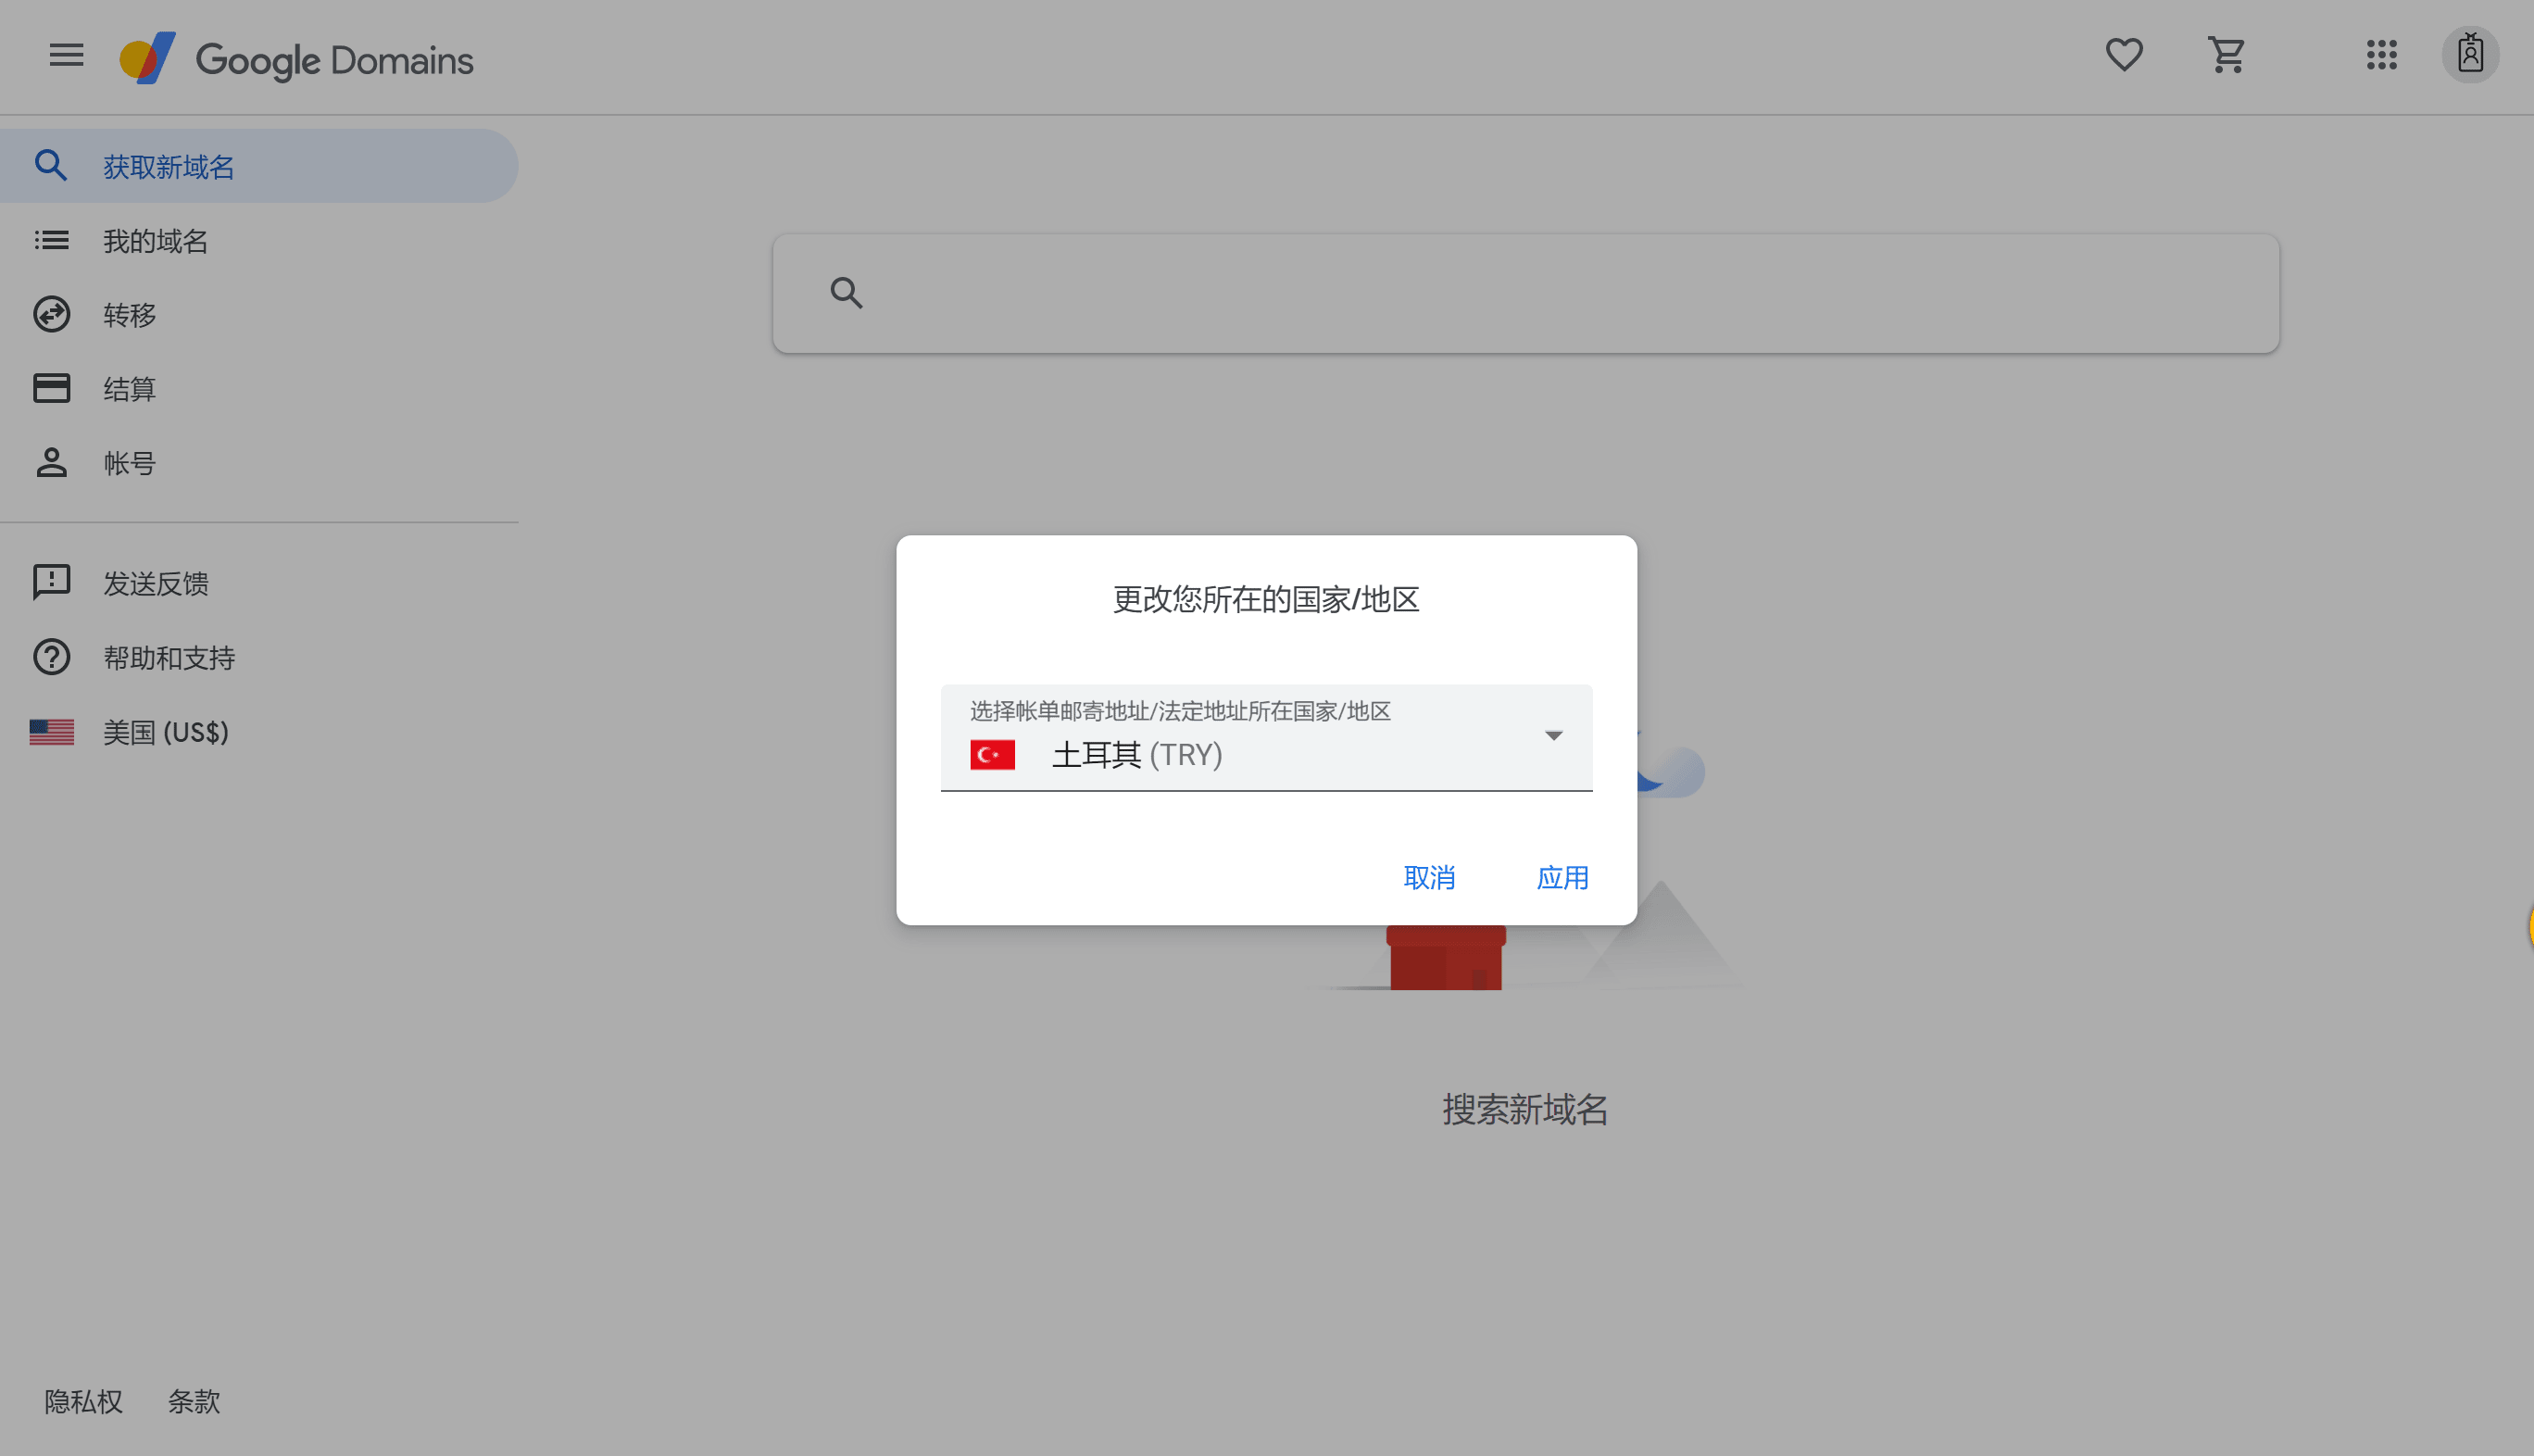The width and height of the screenshot is (2534, 1456).
Task: Open 我的域名 sidebar item
Action: click(259, 240)
